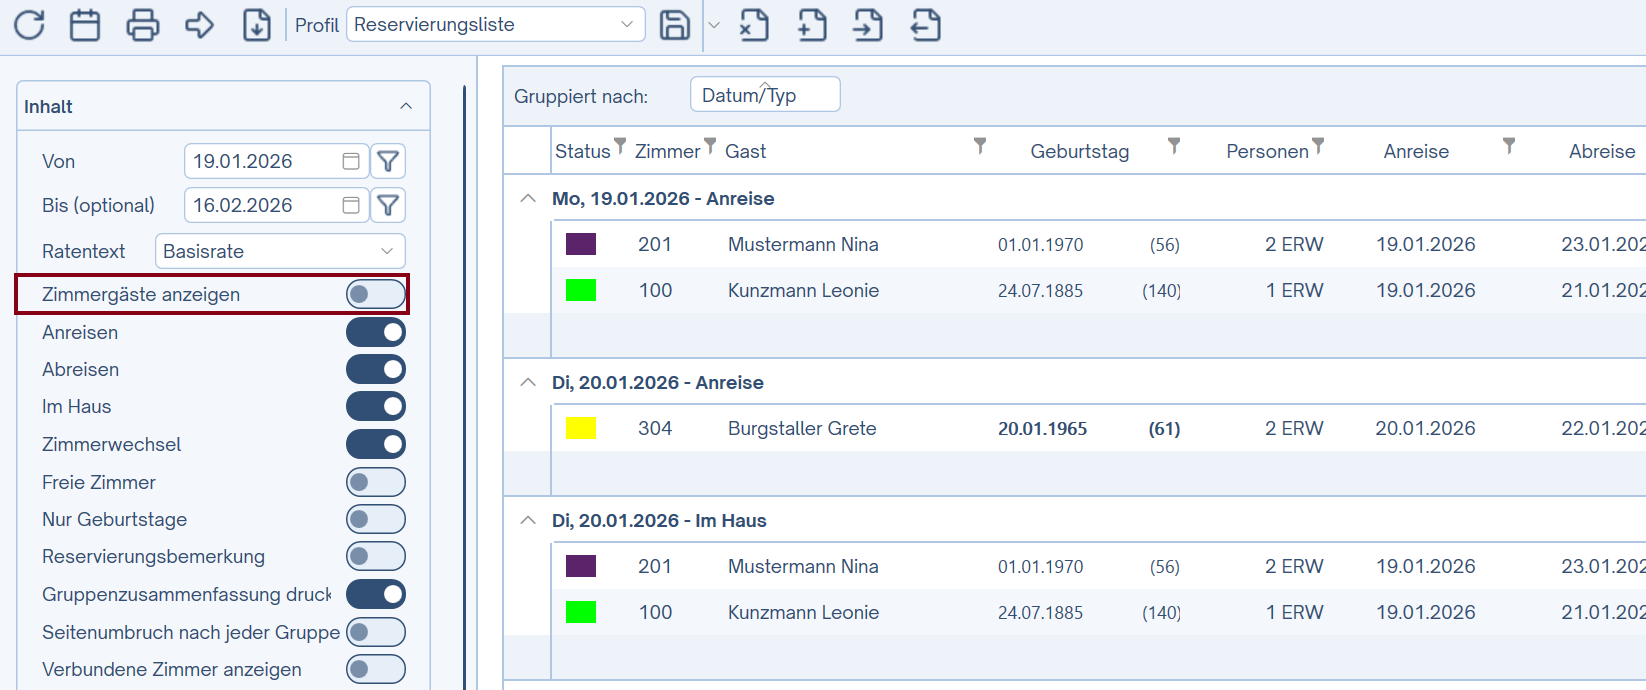This screenshot has width=1646, height=690.
Task: Enable the Nur Geburtstage switch
Action: pos(376,519)
